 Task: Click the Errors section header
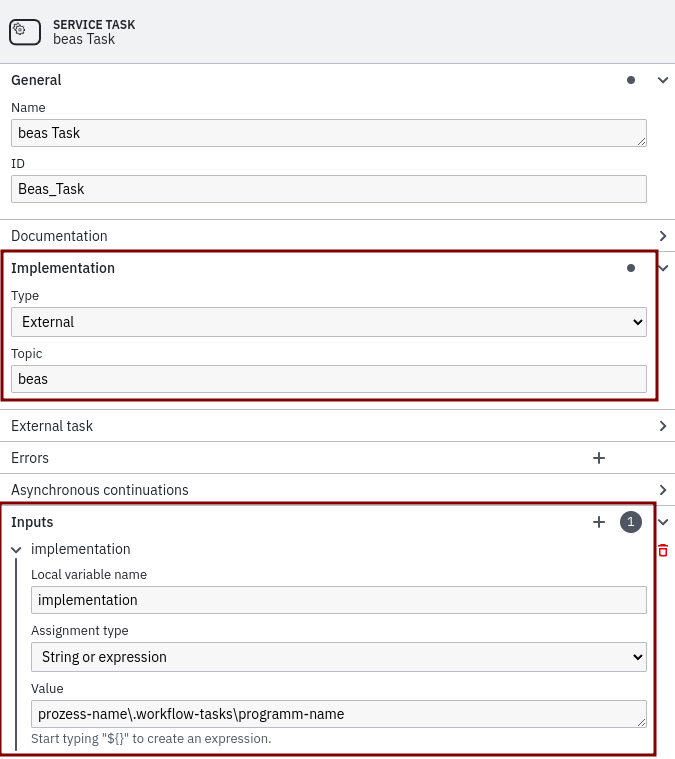30,458
